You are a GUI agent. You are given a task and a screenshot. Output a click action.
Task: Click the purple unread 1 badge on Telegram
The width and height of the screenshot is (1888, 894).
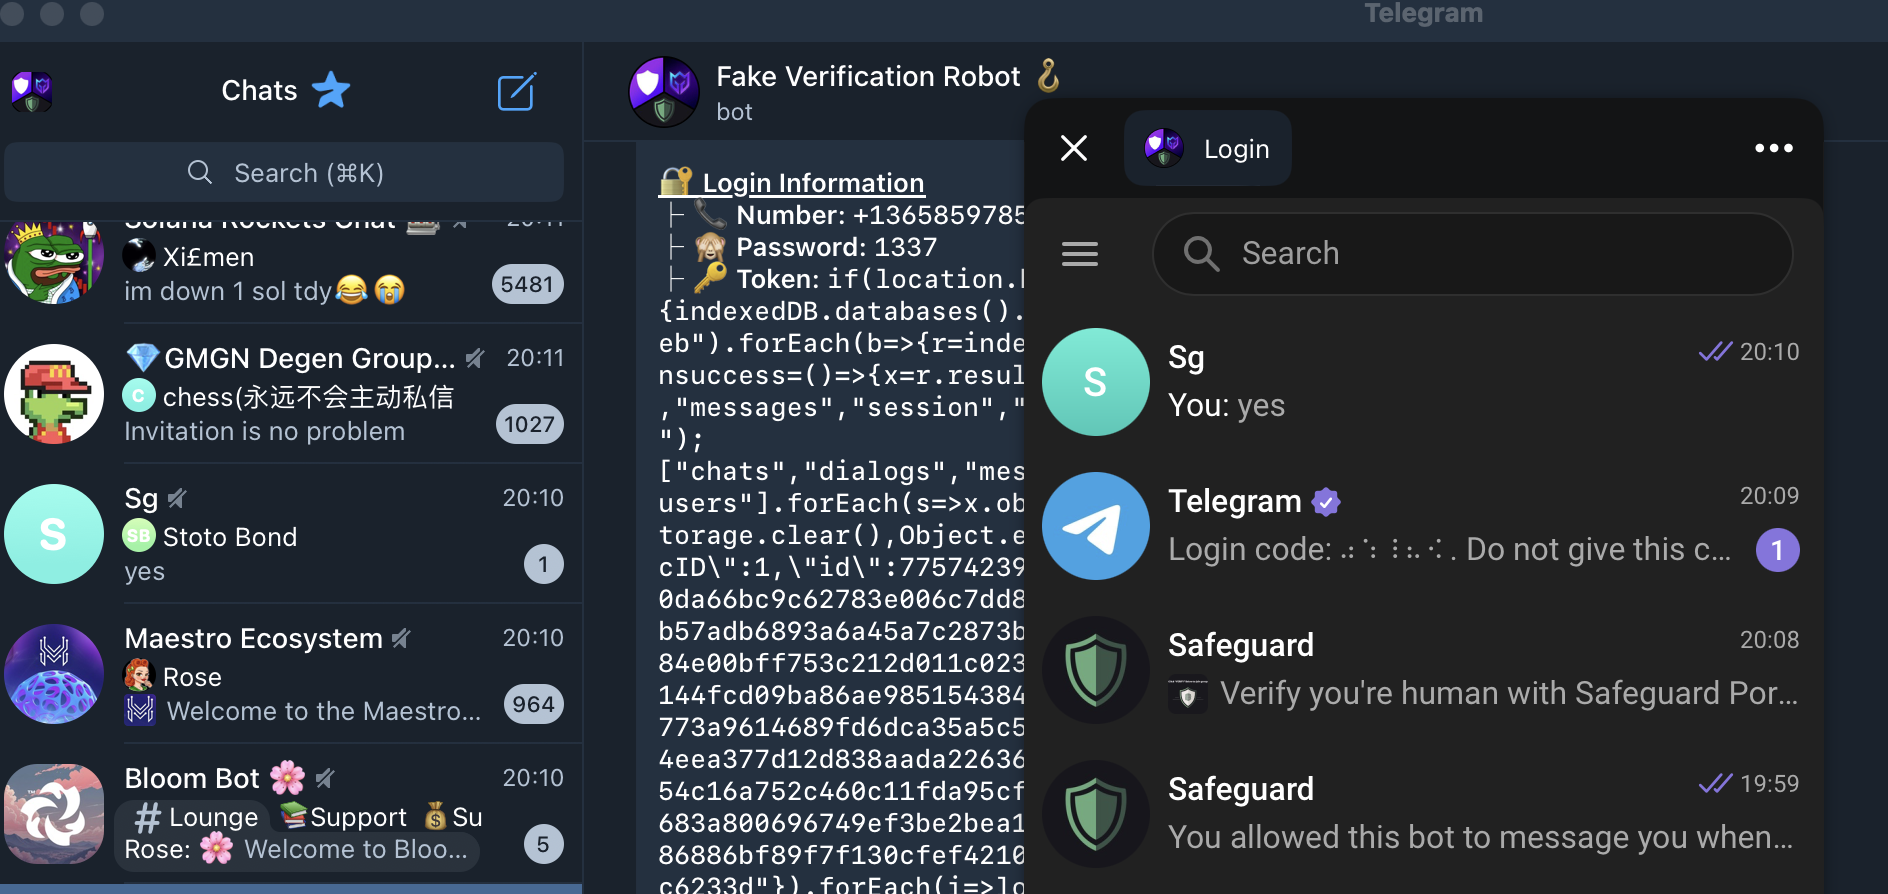(1777, 550)
